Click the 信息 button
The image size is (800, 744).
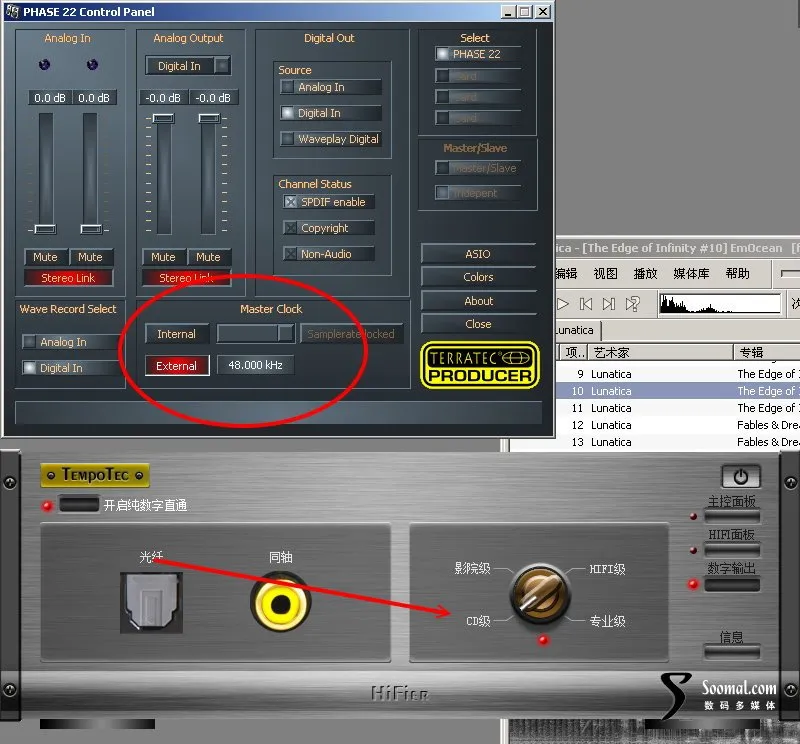click(732, 652)
